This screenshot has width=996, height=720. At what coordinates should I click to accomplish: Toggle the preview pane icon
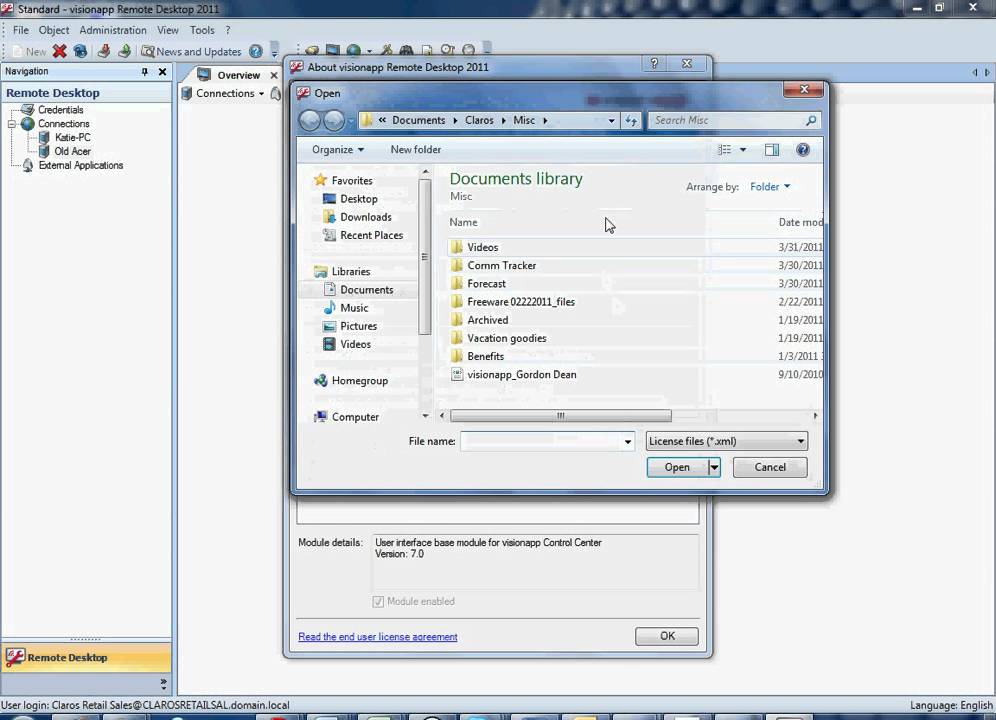click(772, 149)
